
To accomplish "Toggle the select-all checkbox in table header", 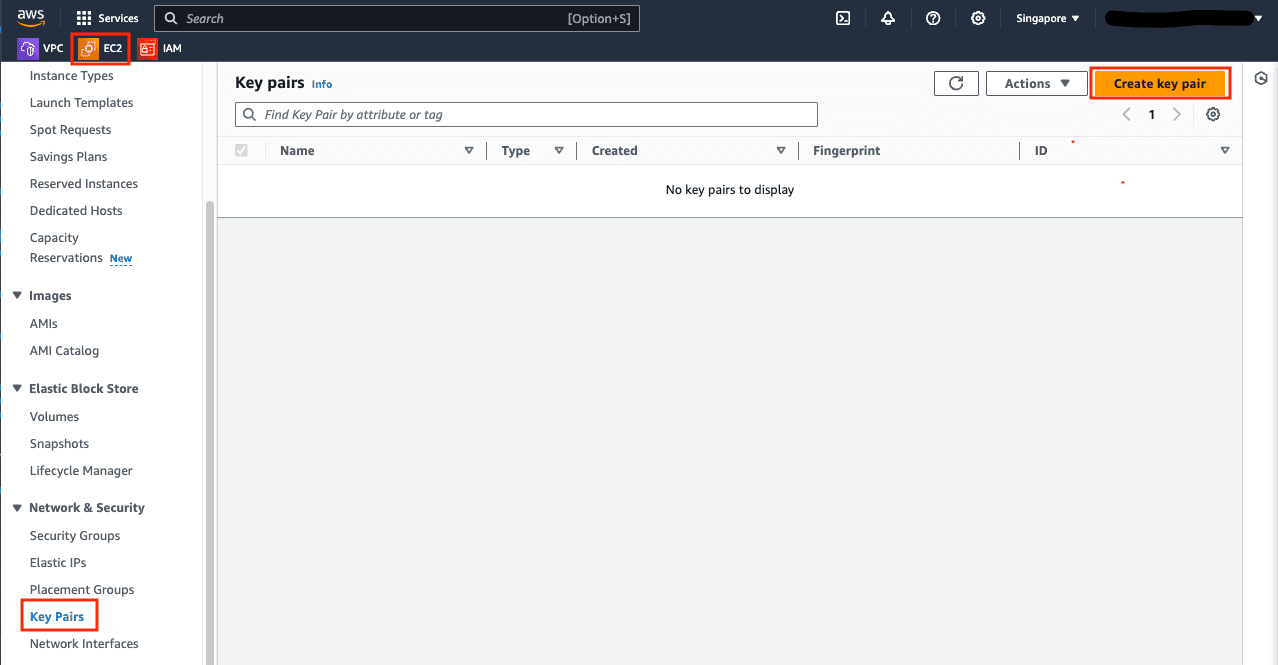I will click(241, 150).
